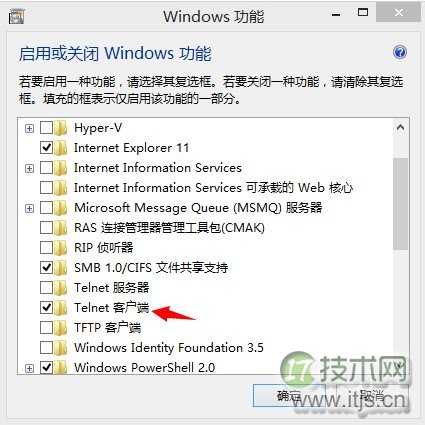Image resolution: width=425 pixels, height=425 pixels.
Task: Uncheck the Telnet 客户端 checkbox
Action: coord(46,308)
